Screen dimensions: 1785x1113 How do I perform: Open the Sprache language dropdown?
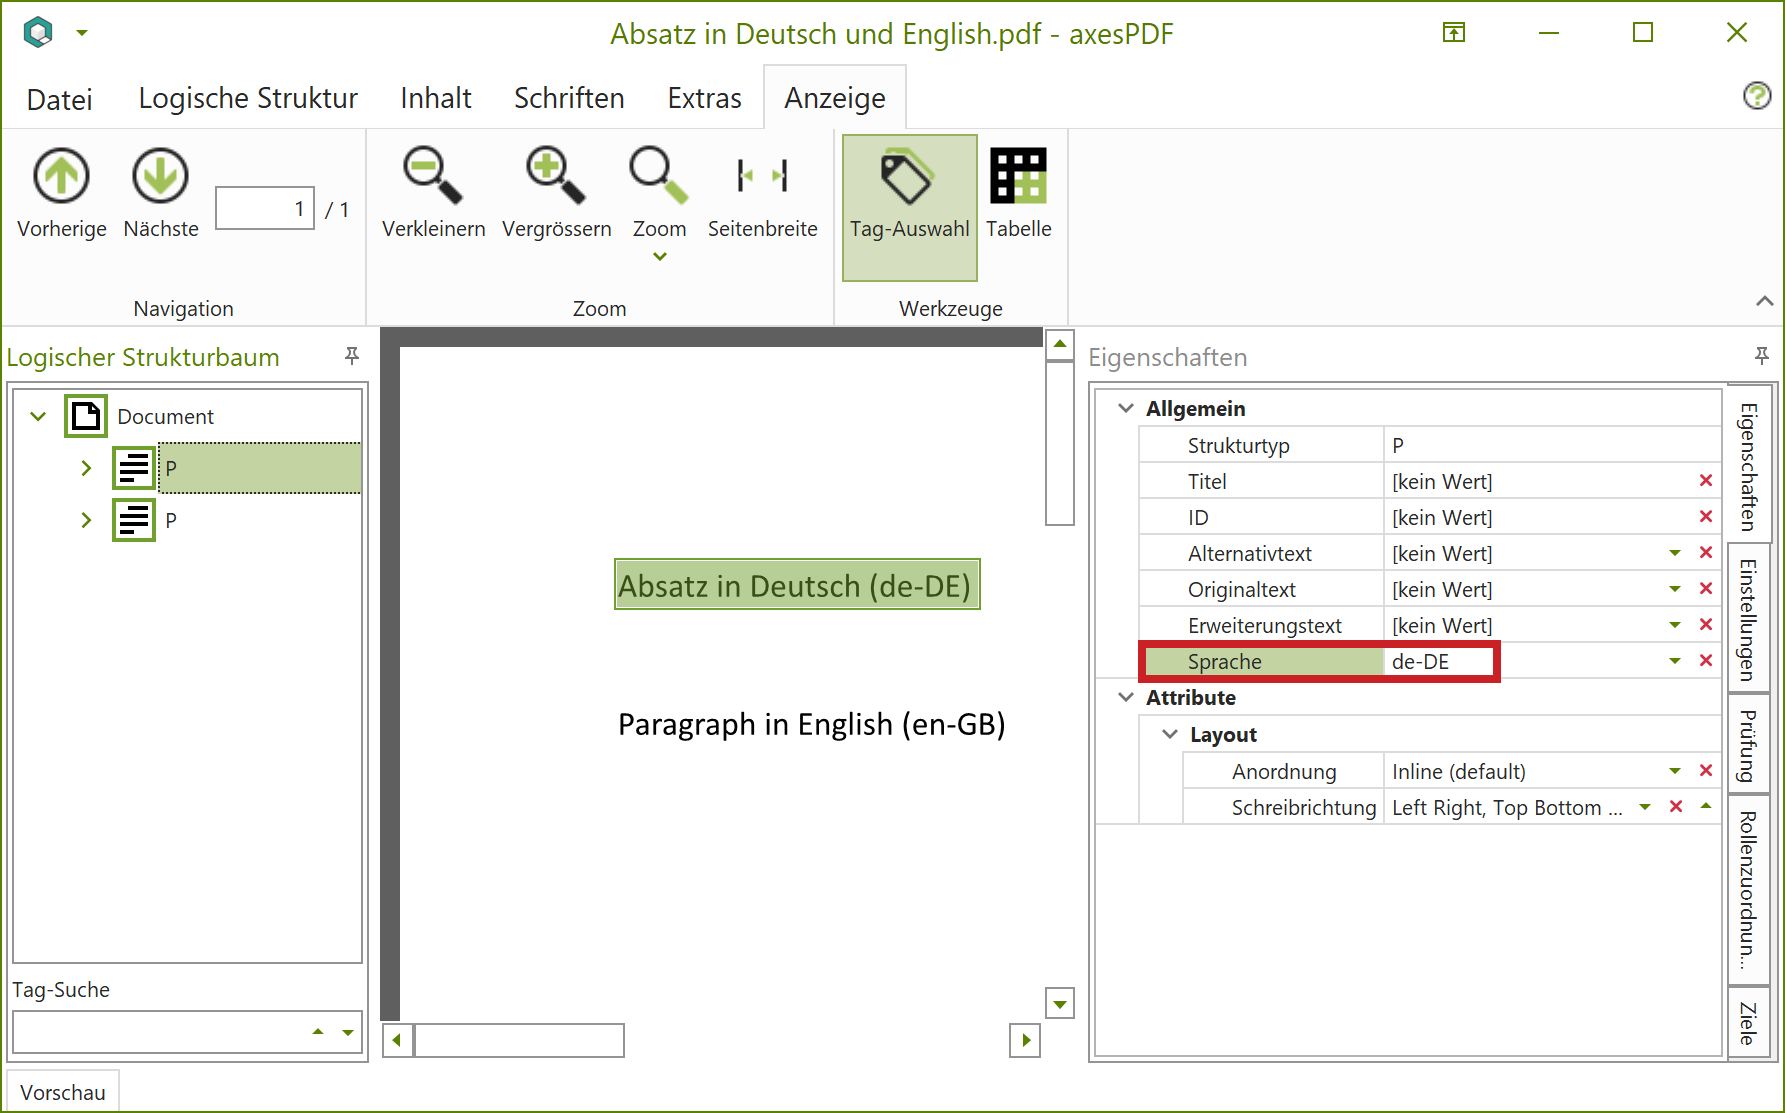coord(1675,661)
